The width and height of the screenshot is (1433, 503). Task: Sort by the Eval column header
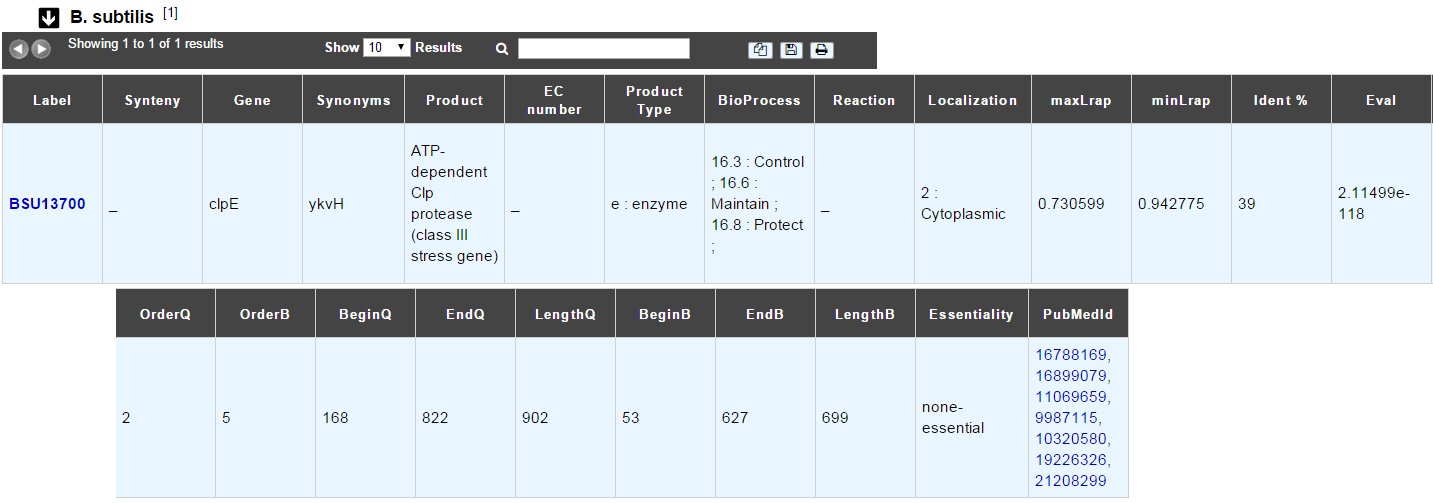pyautogui.click(x=1381, y=100)
